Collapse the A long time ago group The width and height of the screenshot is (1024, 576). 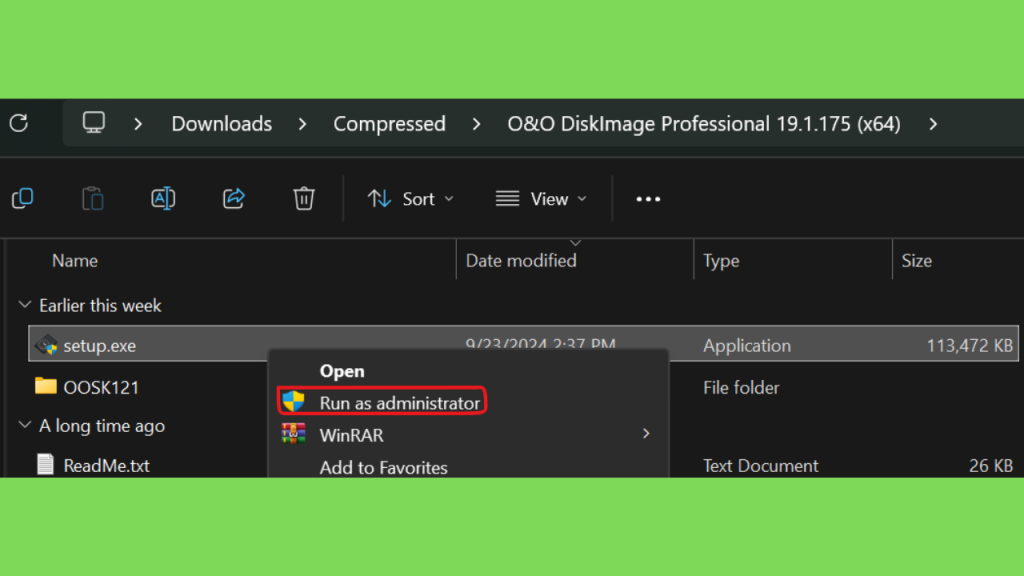pyautogui.click(x=25, y=425)
